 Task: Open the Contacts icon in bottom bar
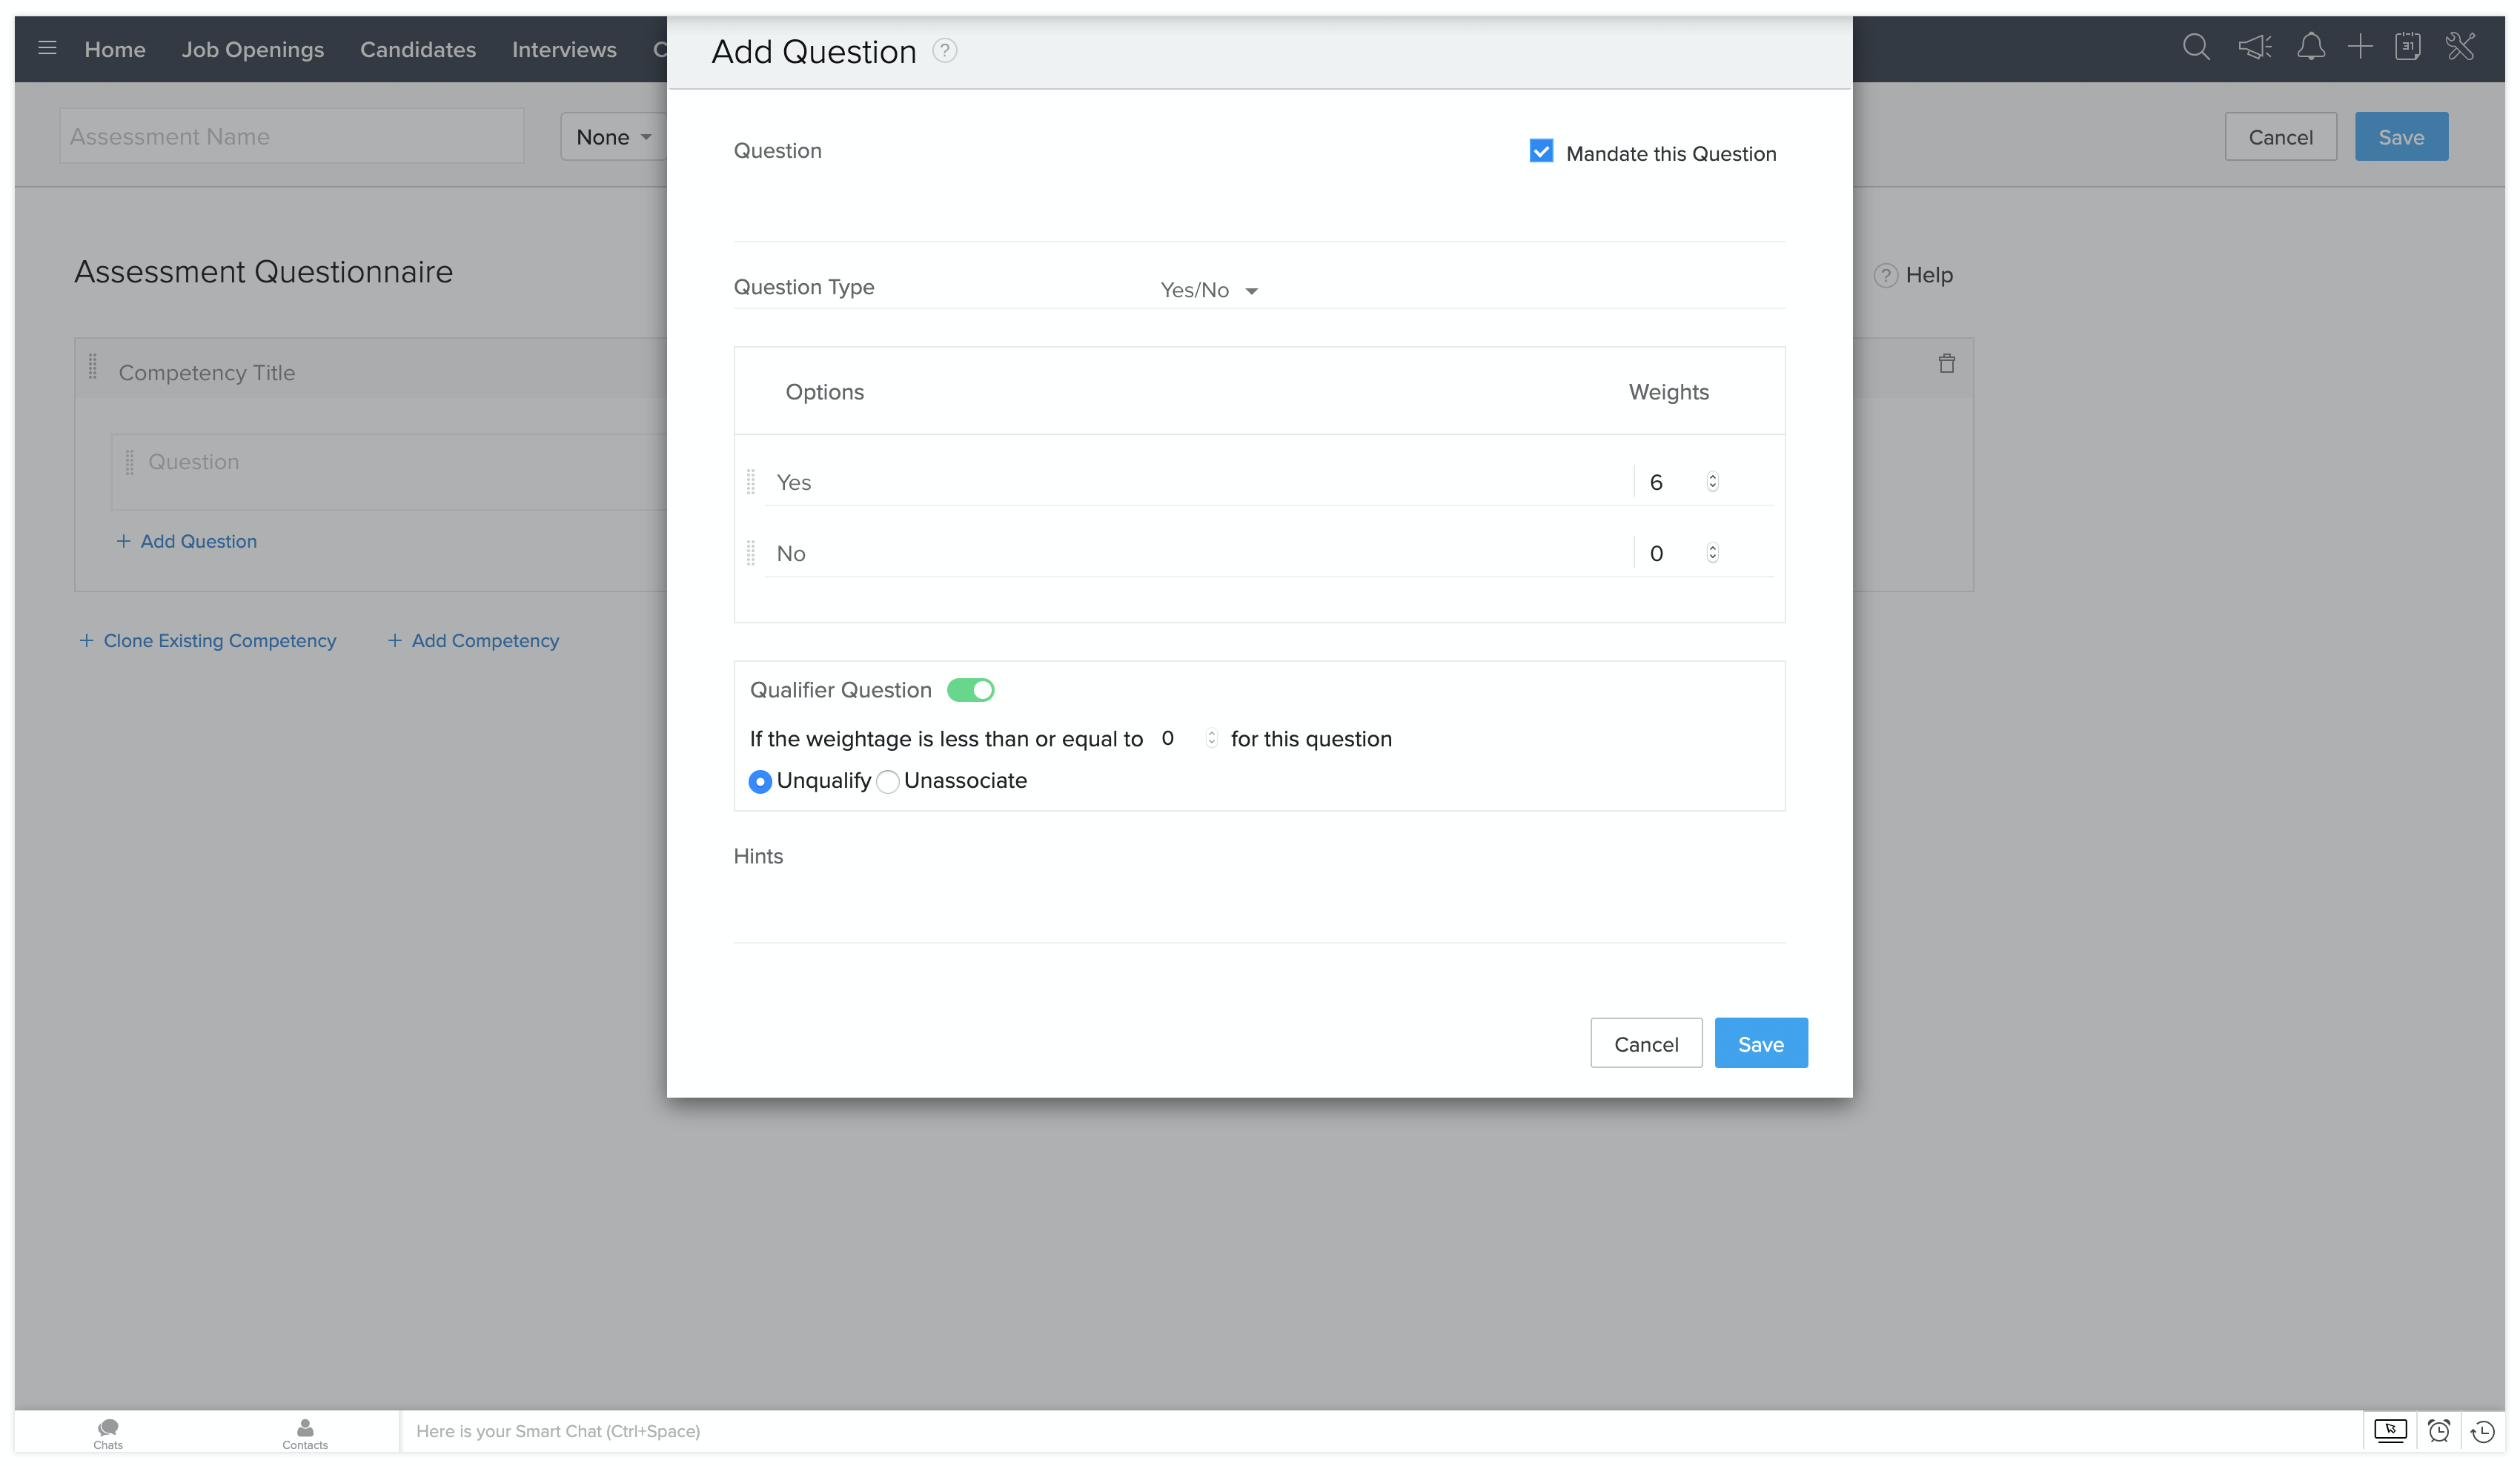point(305,1431)
